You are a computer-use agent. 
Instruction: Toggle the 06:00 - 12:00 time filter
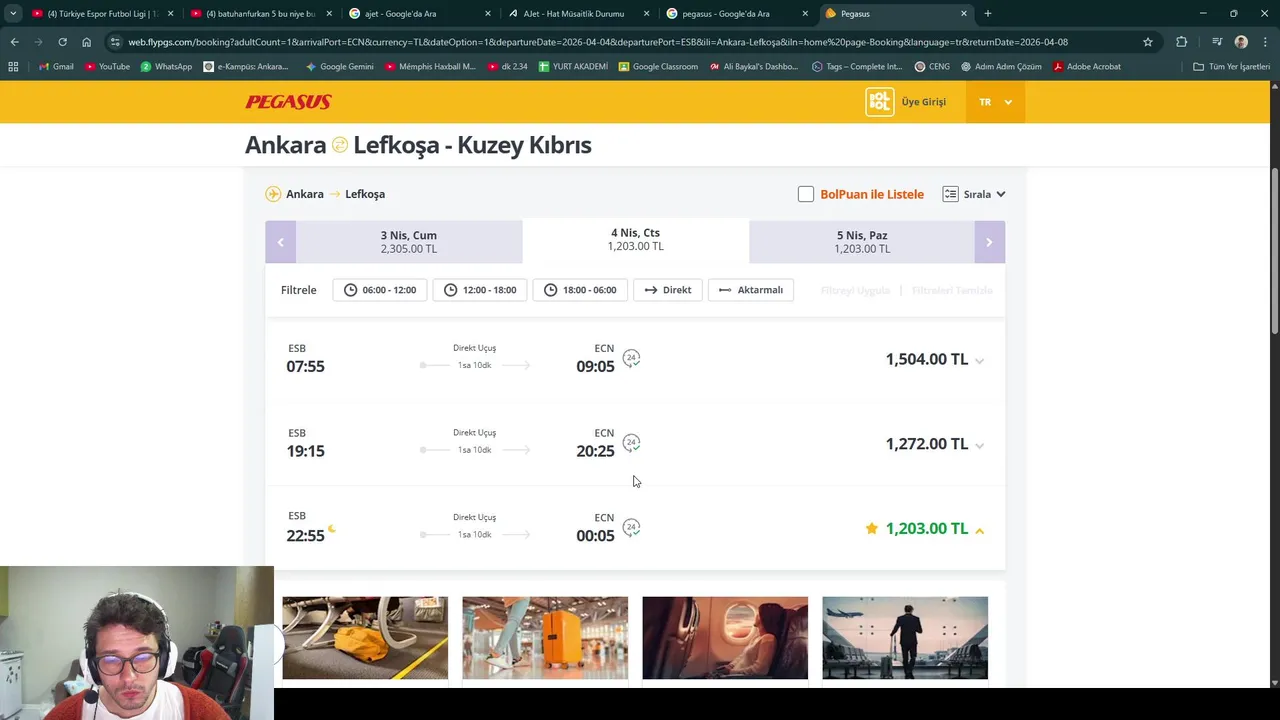(x=380, y=290)
